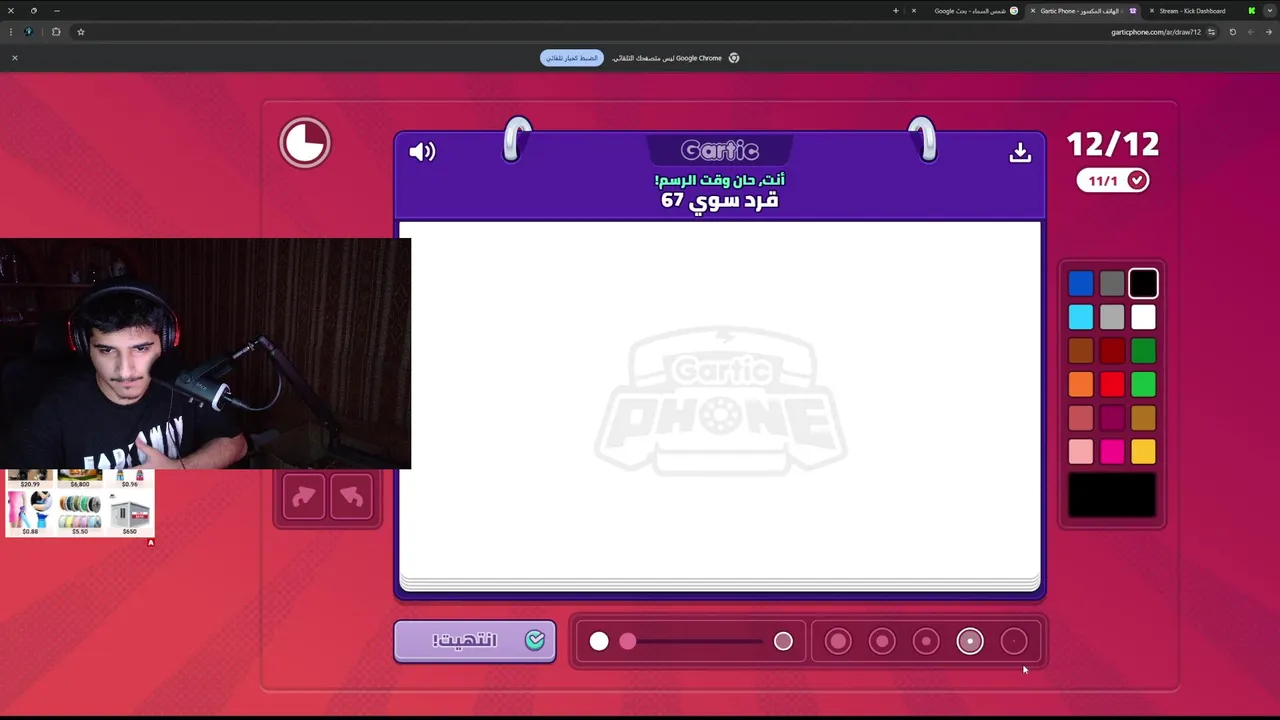Close the Kick Dashboard tab
The image size is (1280, 720).
pos(1151,11)
